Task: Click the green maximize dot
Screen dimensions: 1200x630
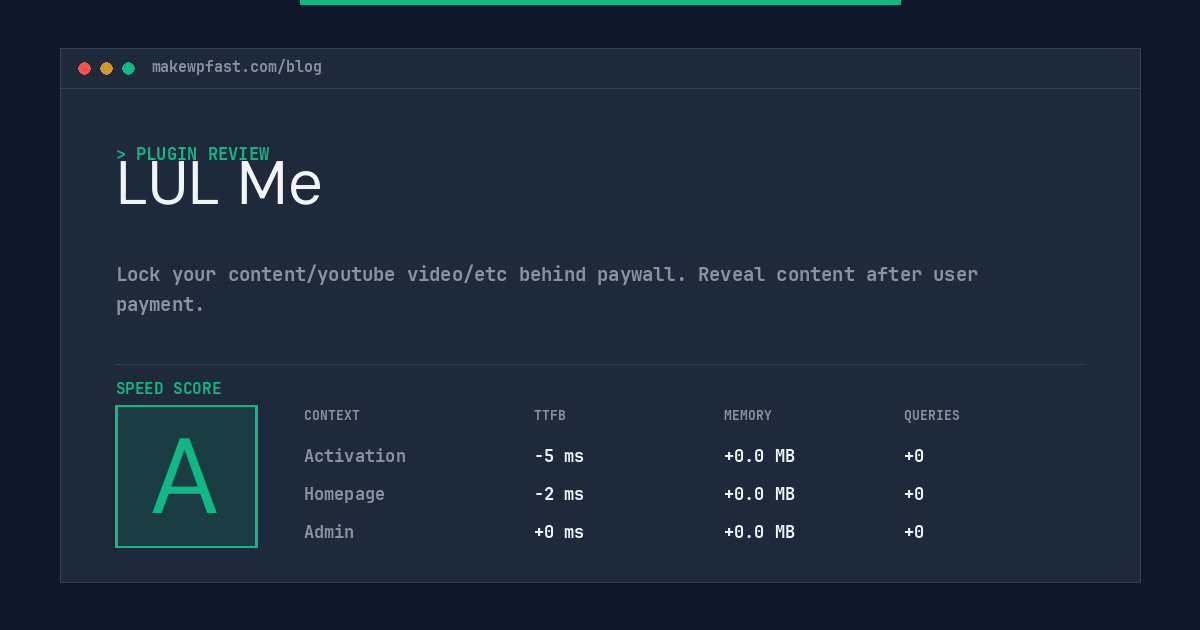Action: tap(128, 68)
